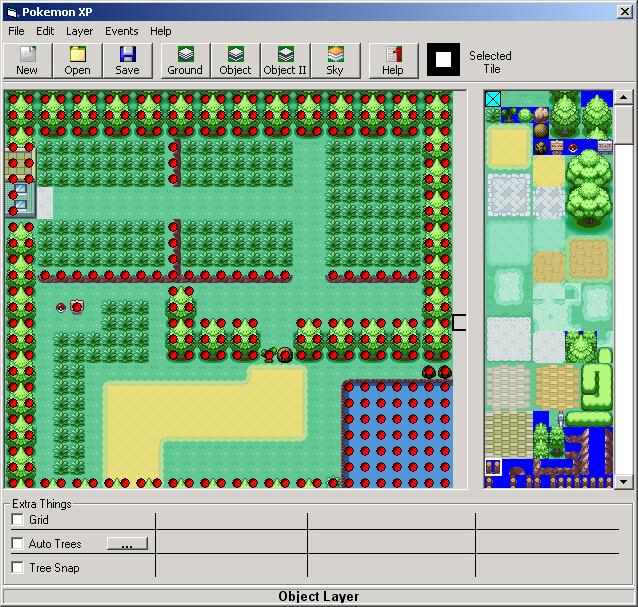Open Help from the toolbar
The height and width of the screenshot is (607, 638).
pyautogui.click(x=393, y=61)
